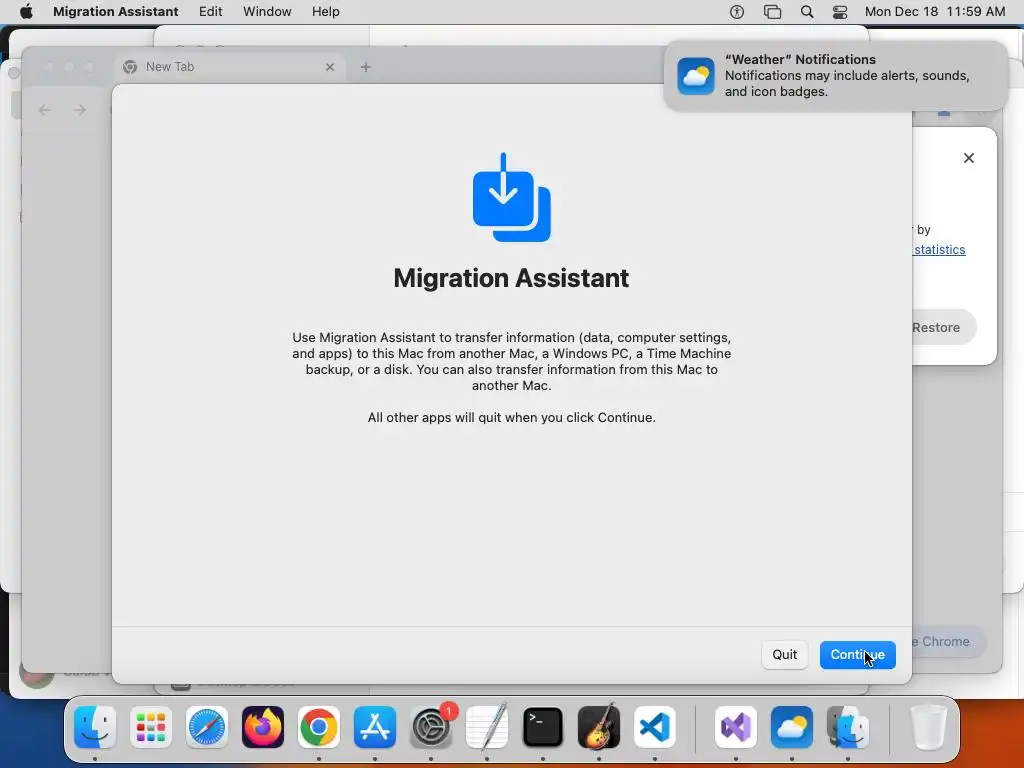Open App Store from the Dock
1024x768 pixels.
pyautogui.click(x=375, y=727)
